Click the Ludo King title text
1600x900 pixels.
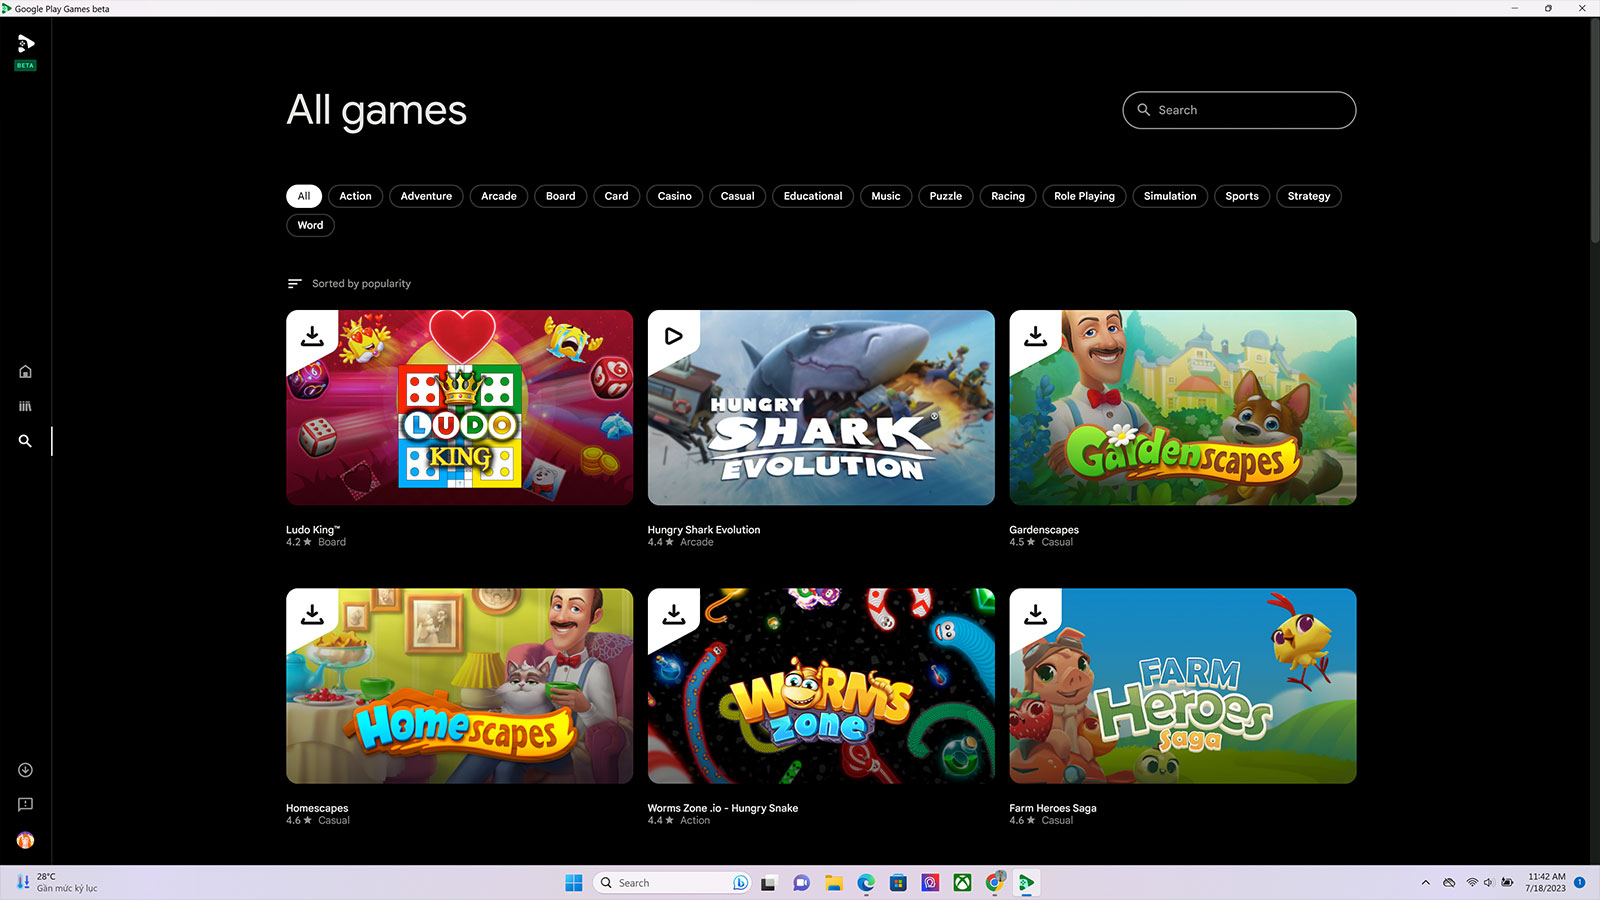(313, 530)
